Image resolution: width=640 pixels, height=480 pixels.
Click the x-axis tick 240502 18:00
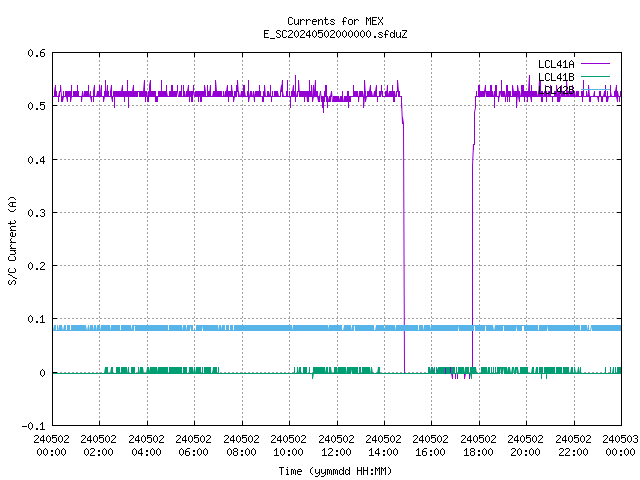478,445
